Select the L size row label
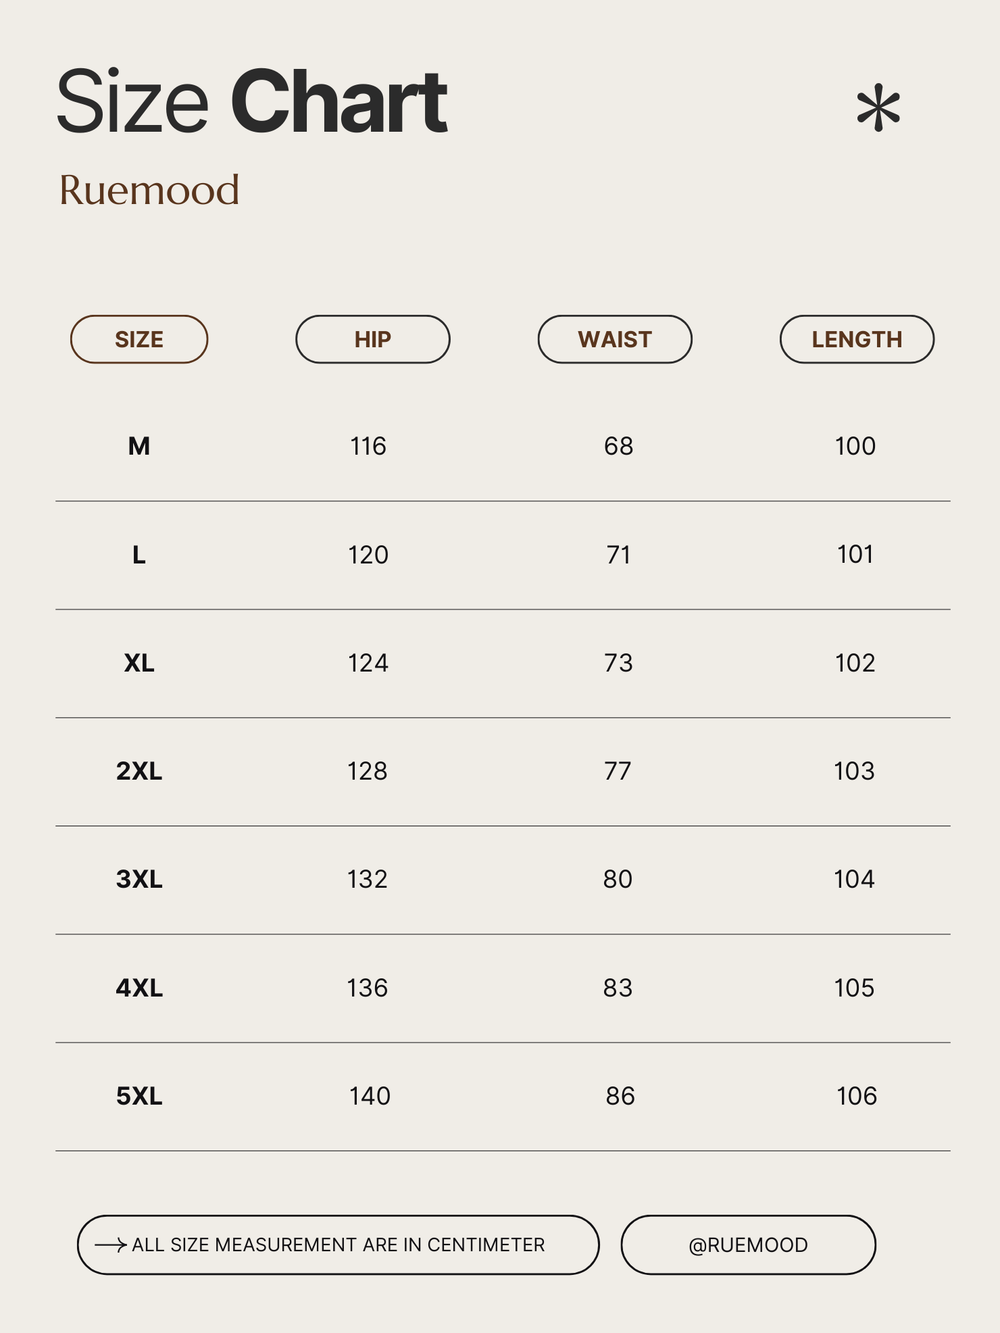 139,554
